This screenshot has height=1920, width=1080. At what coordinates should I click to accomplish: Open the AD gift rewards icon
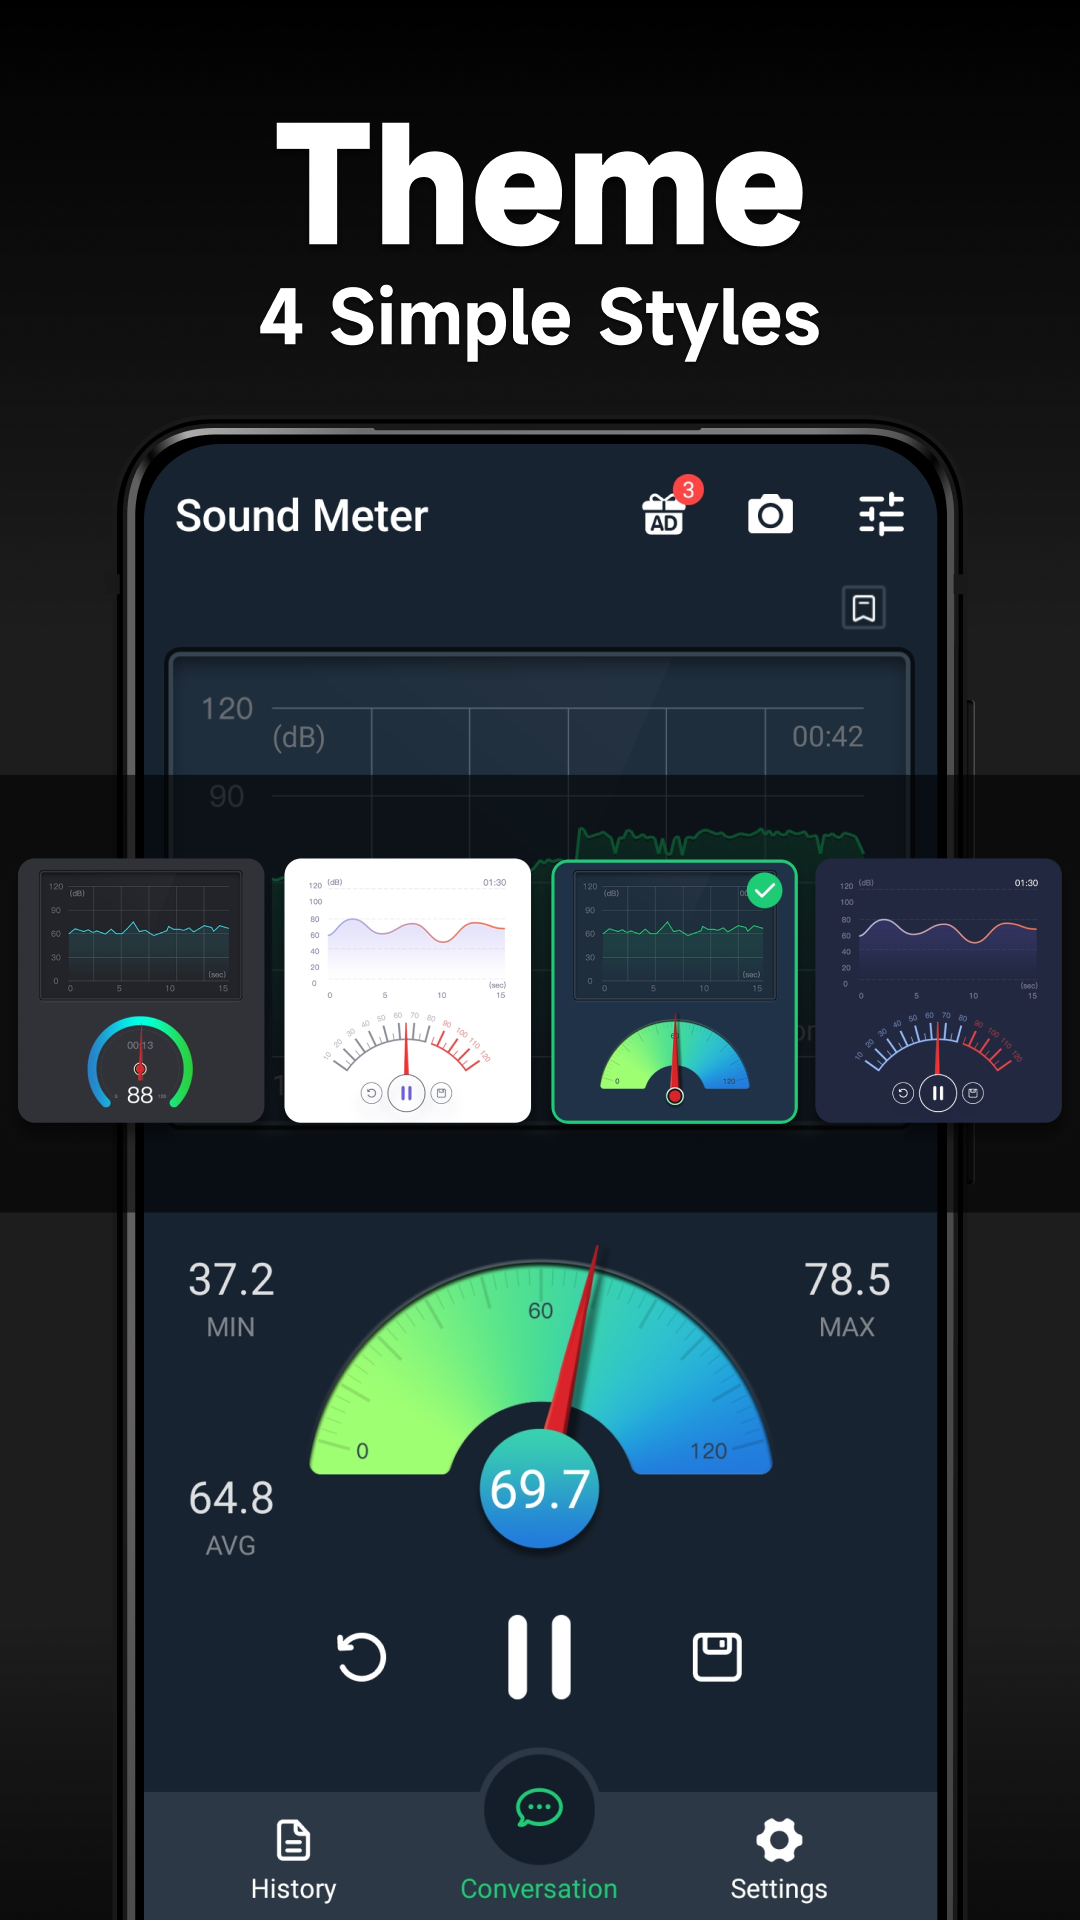(666, 515)
